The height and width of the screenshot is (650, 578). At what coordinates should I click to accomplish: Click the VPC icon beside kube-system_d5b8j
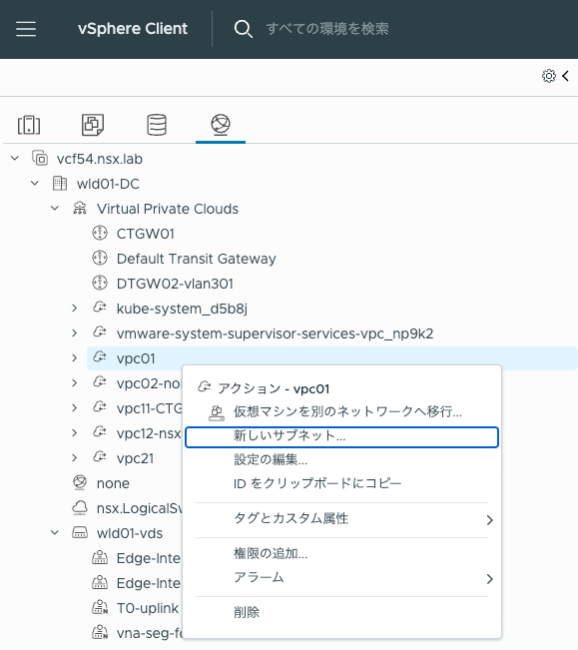pos(100,307)
